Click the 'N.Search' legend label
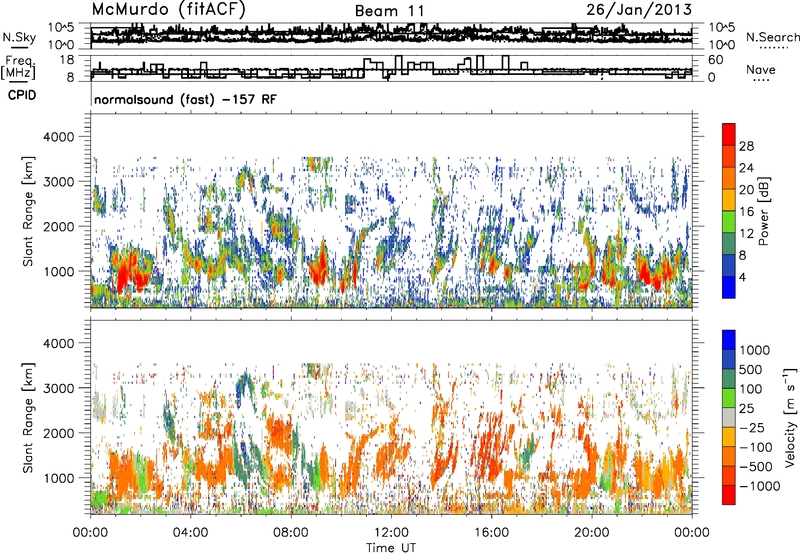Screen dimensions: 800x554 (x=772, y=37)
